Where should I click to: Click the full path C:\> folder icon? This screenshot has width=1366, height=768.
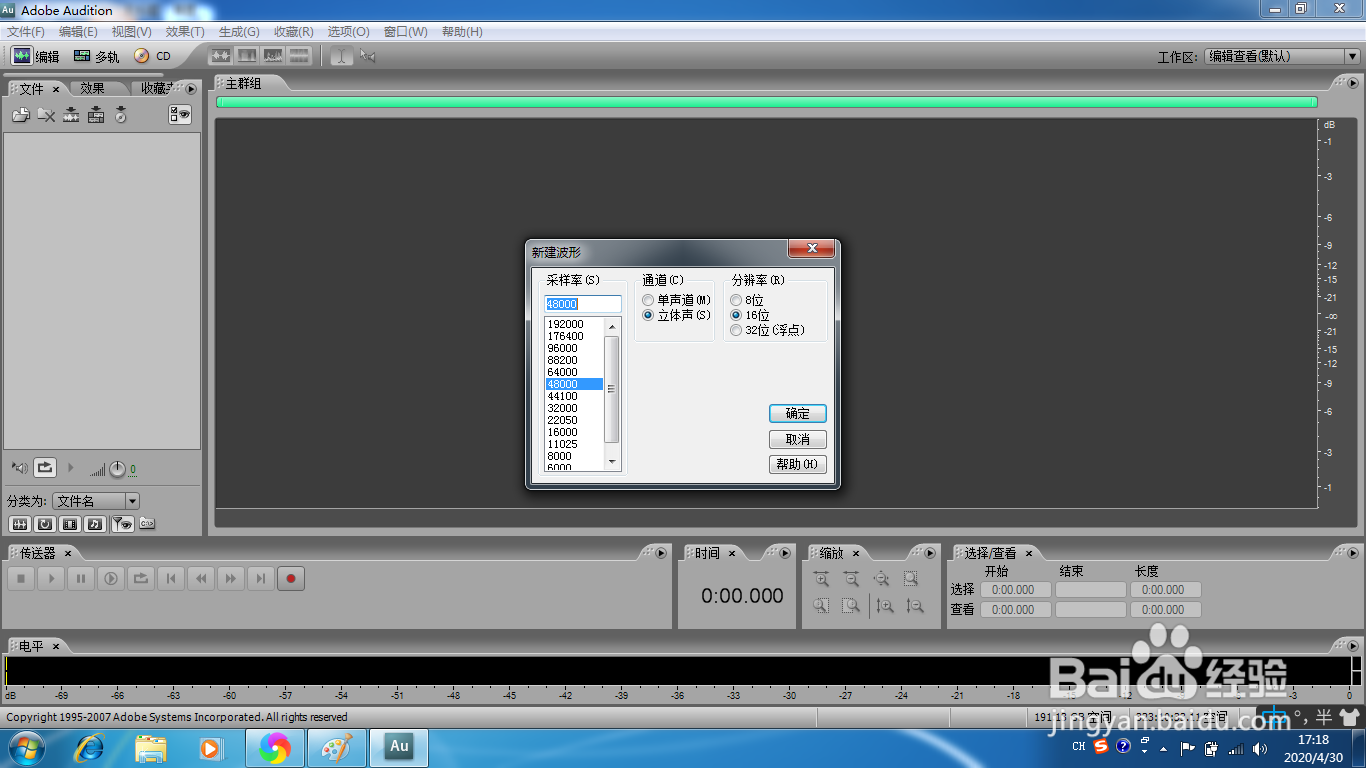[x=147, y=523]
